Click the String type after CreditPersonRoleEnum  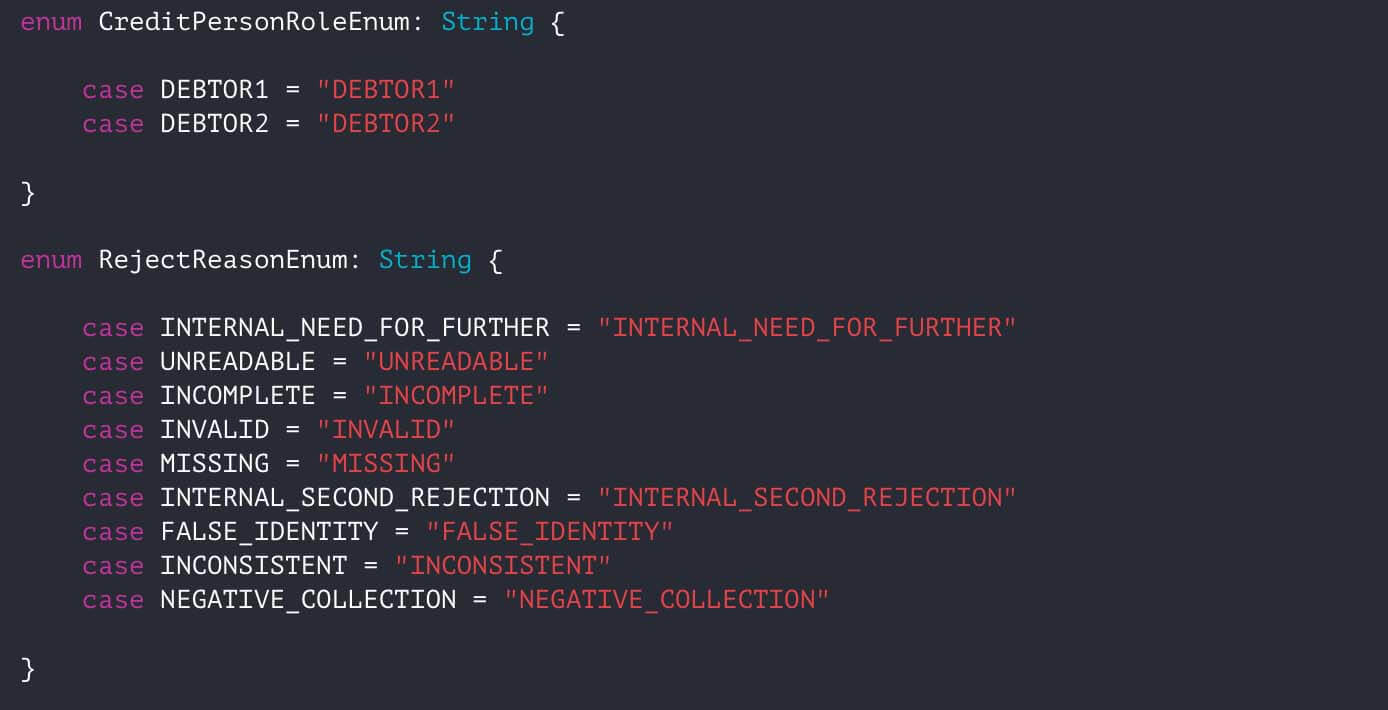(487, 22)
